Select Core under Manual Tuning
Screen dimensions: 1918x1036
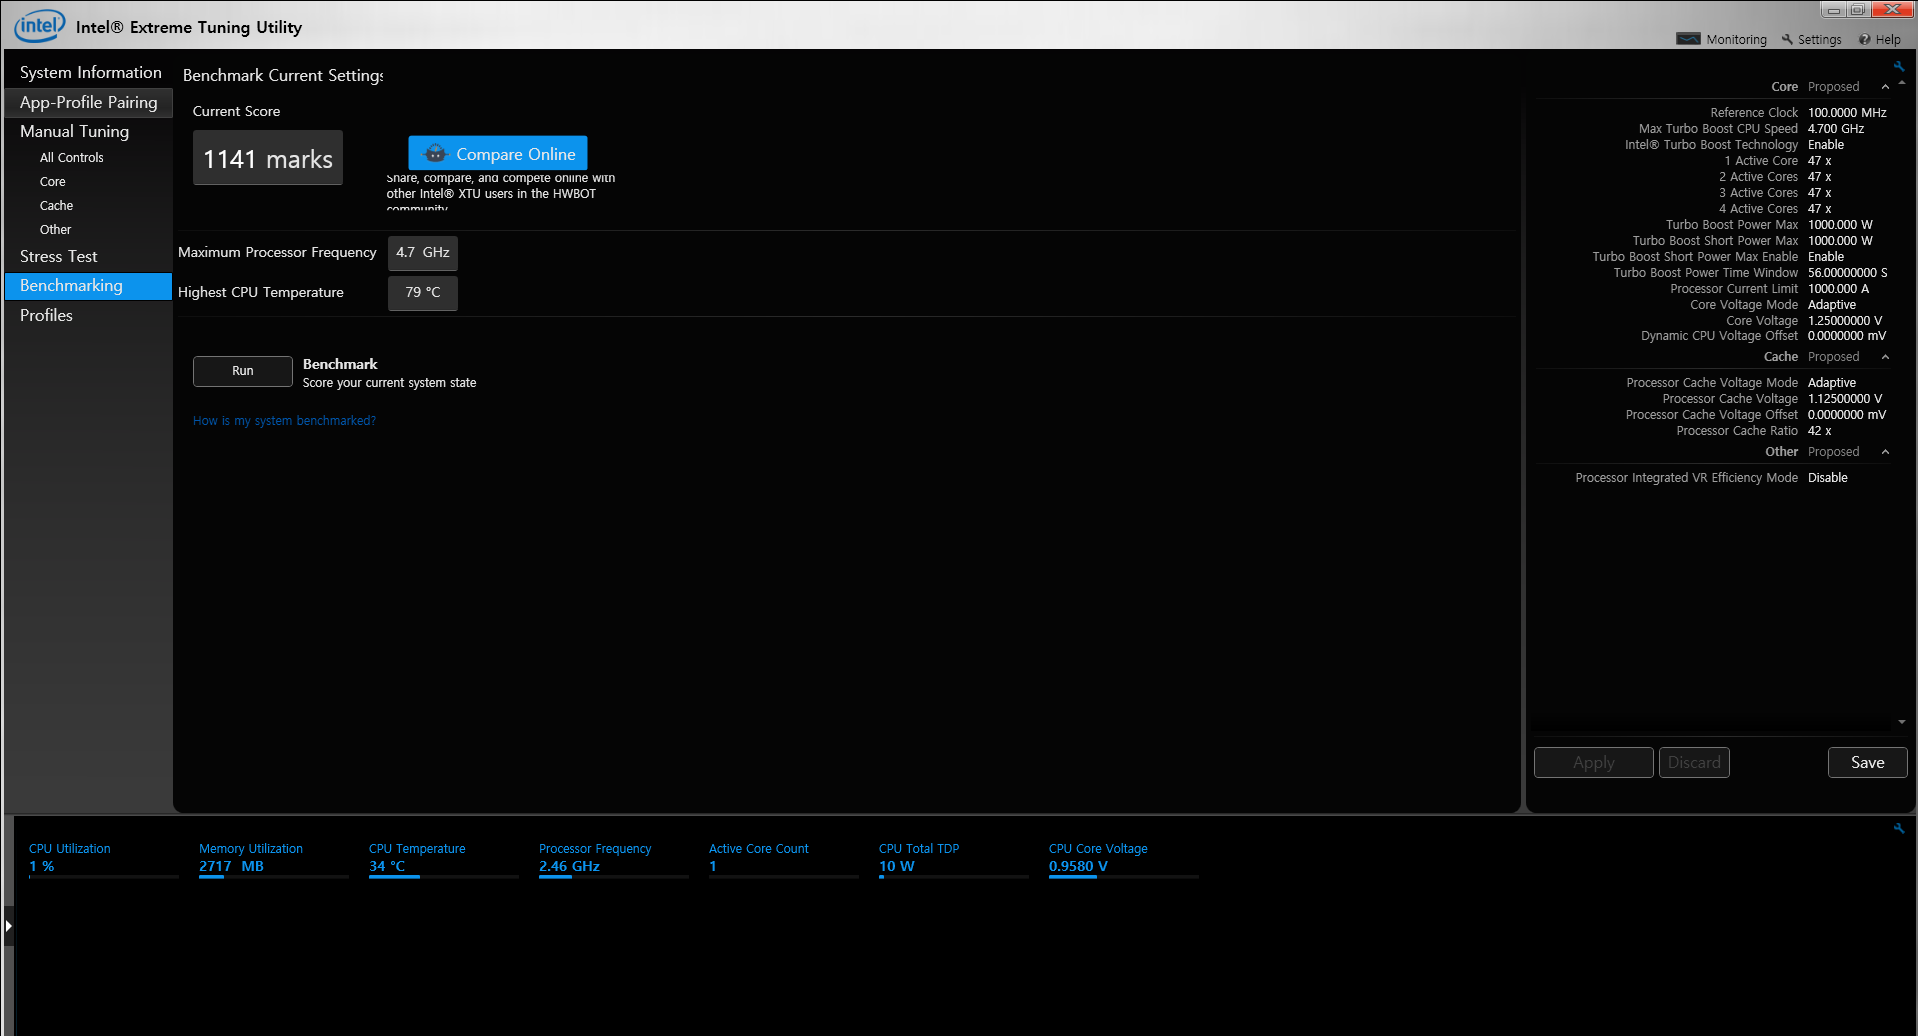click(x=53, y=182)
